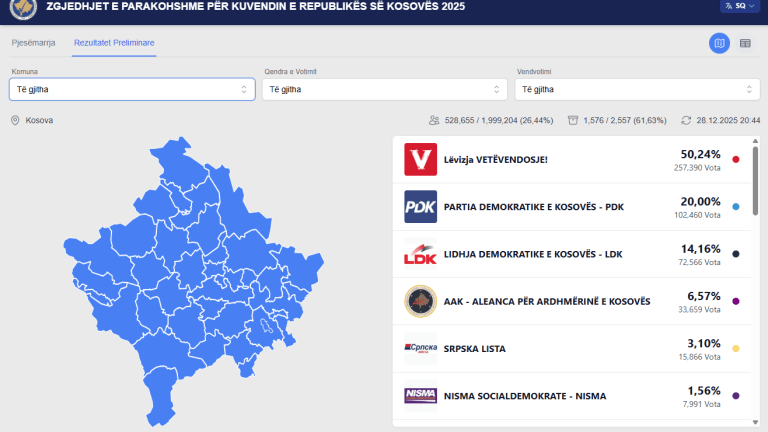768x432 pixels.
Task: Click the red VETËVENDOSJE color dot
Action: (736, 159)
